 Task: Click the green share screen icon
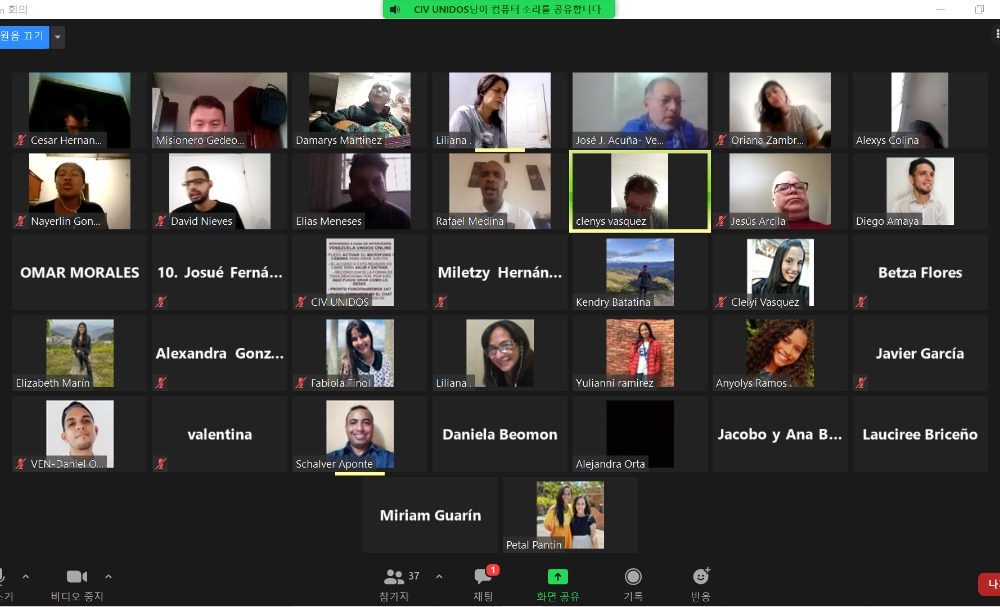point(557,577)
